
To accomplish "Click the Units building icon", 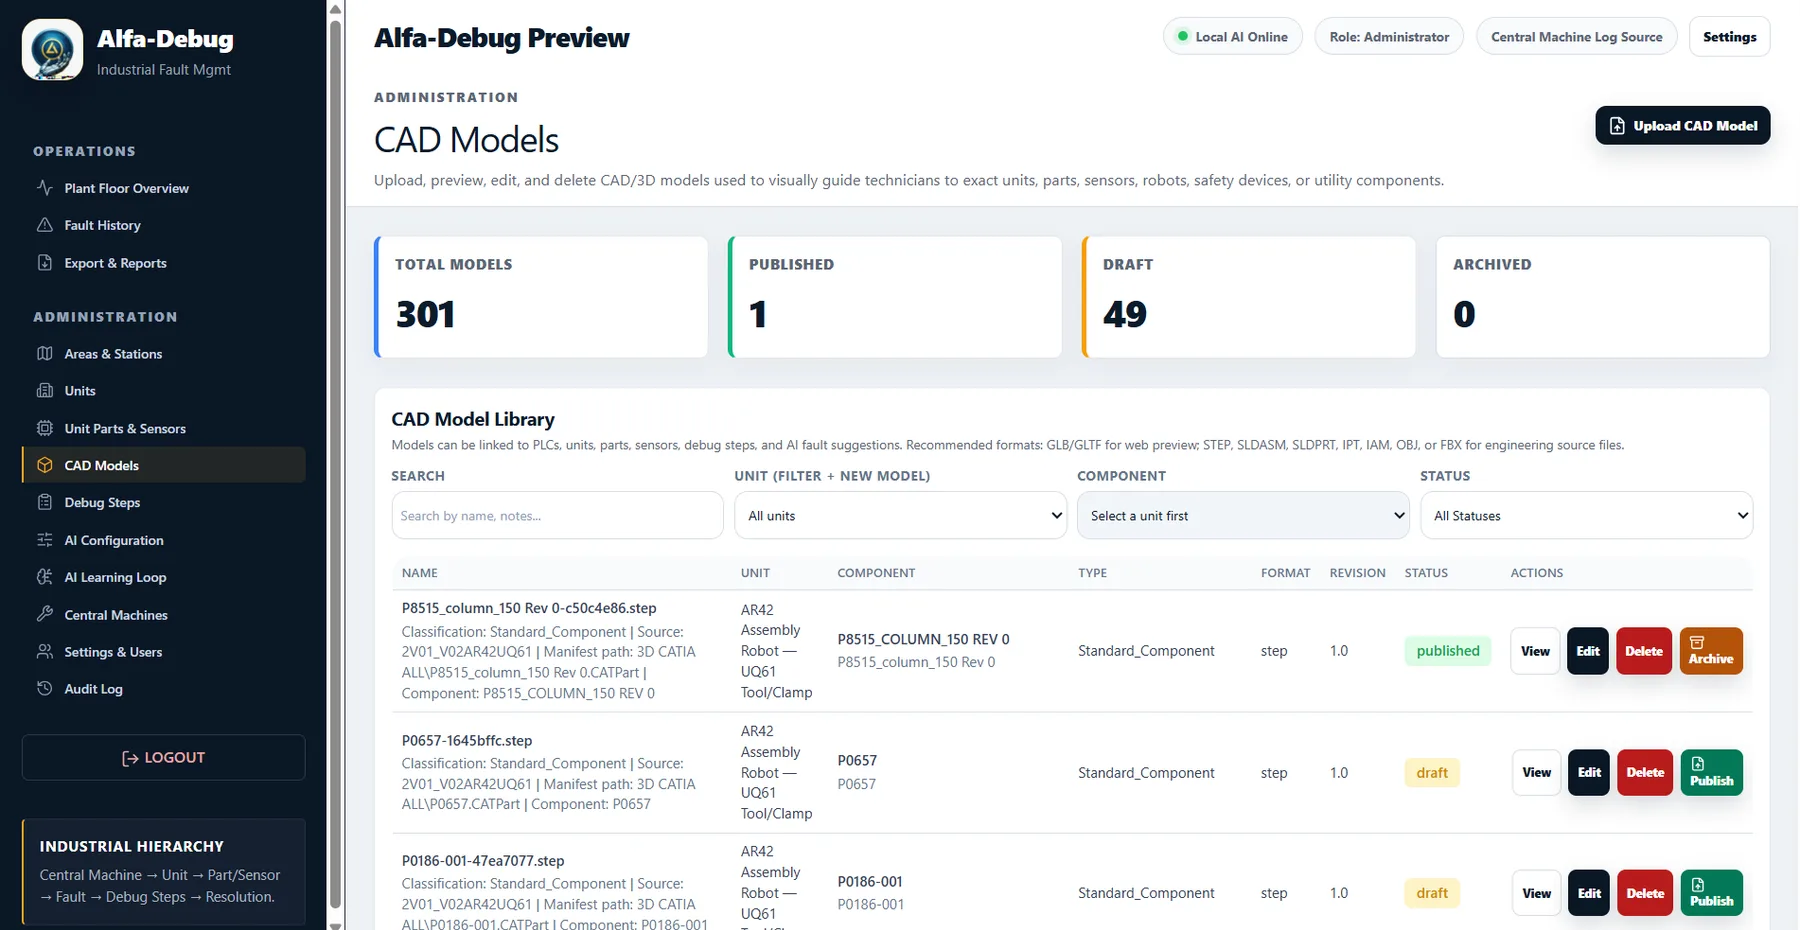I will tap(45, 391).
